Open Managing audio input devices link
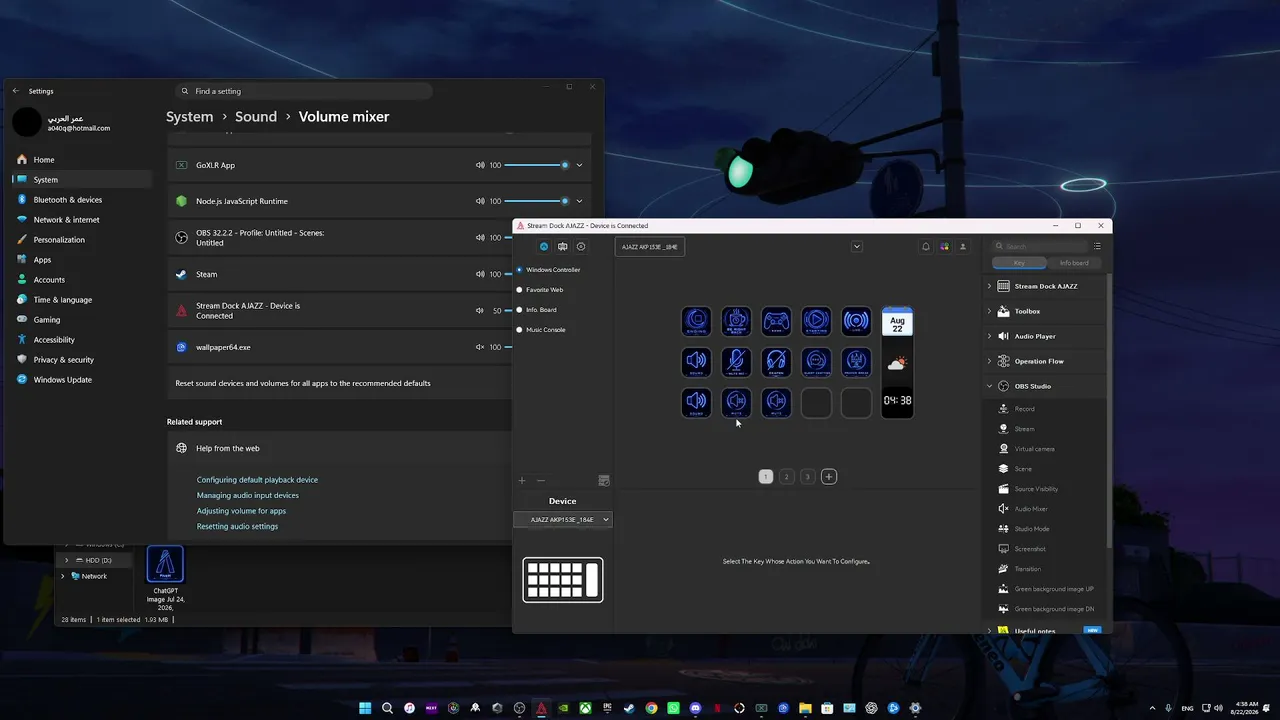This screenshot has height=720, width=1280. click(x=248, y=496)
